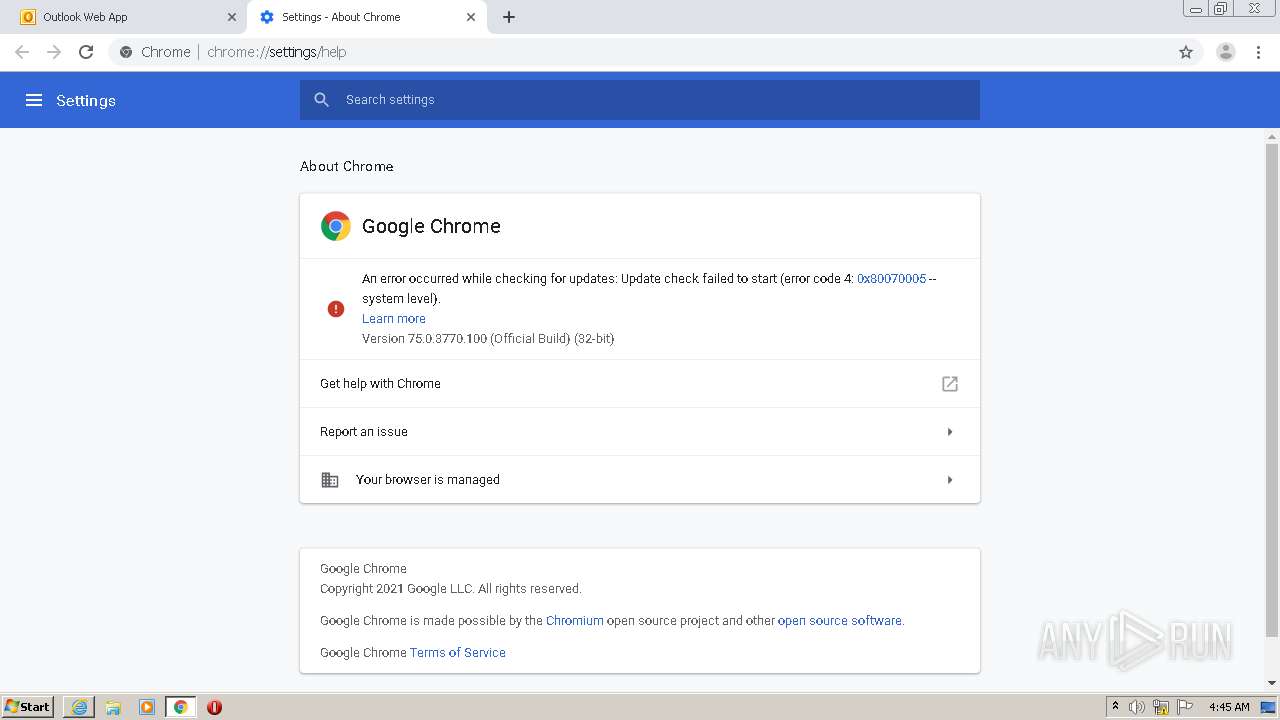
Task: Open the Chromium project link
Action: 574,621
